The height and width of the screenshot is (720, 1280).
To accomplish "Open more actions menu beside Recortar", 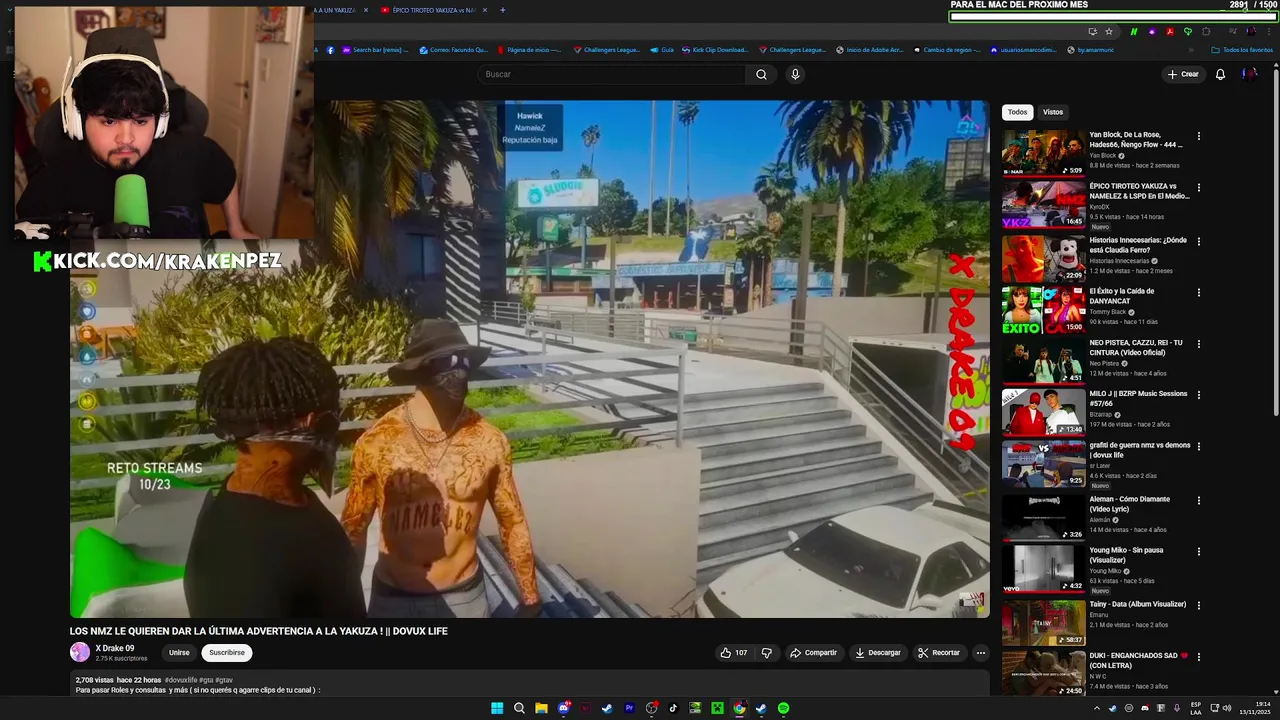I will [981, 653].
